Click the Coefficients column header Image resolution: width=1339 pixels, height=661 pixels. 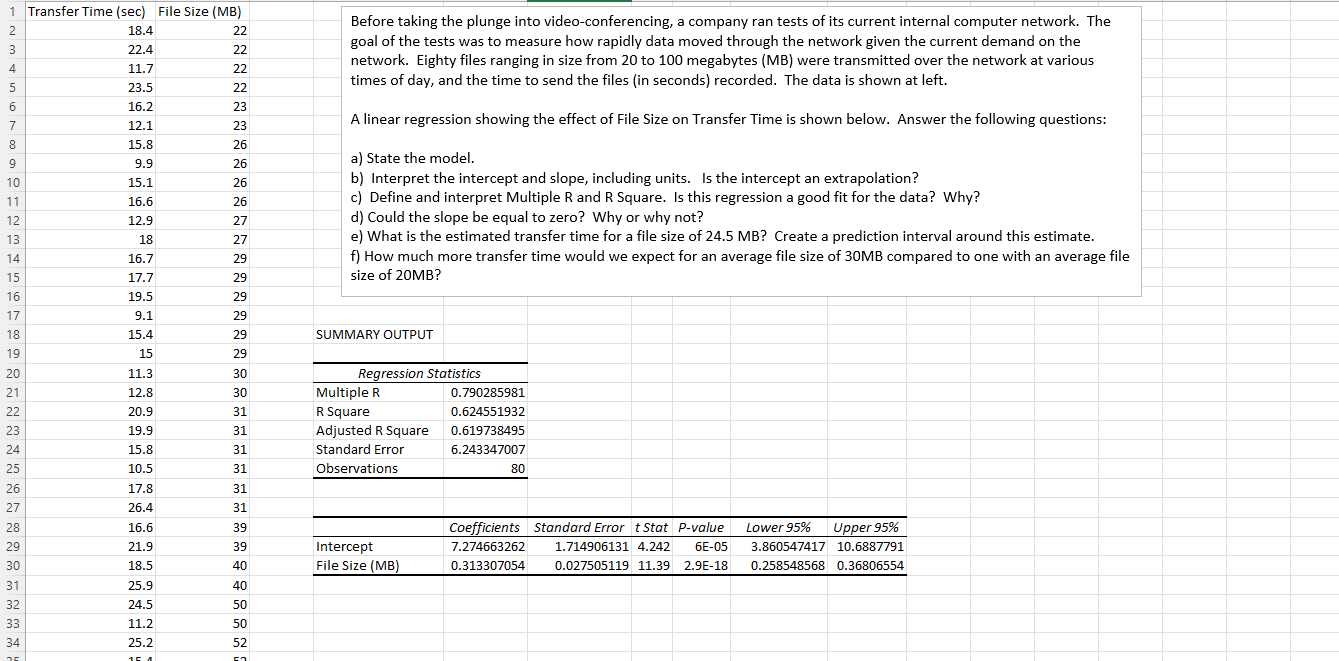pos(485,527)
